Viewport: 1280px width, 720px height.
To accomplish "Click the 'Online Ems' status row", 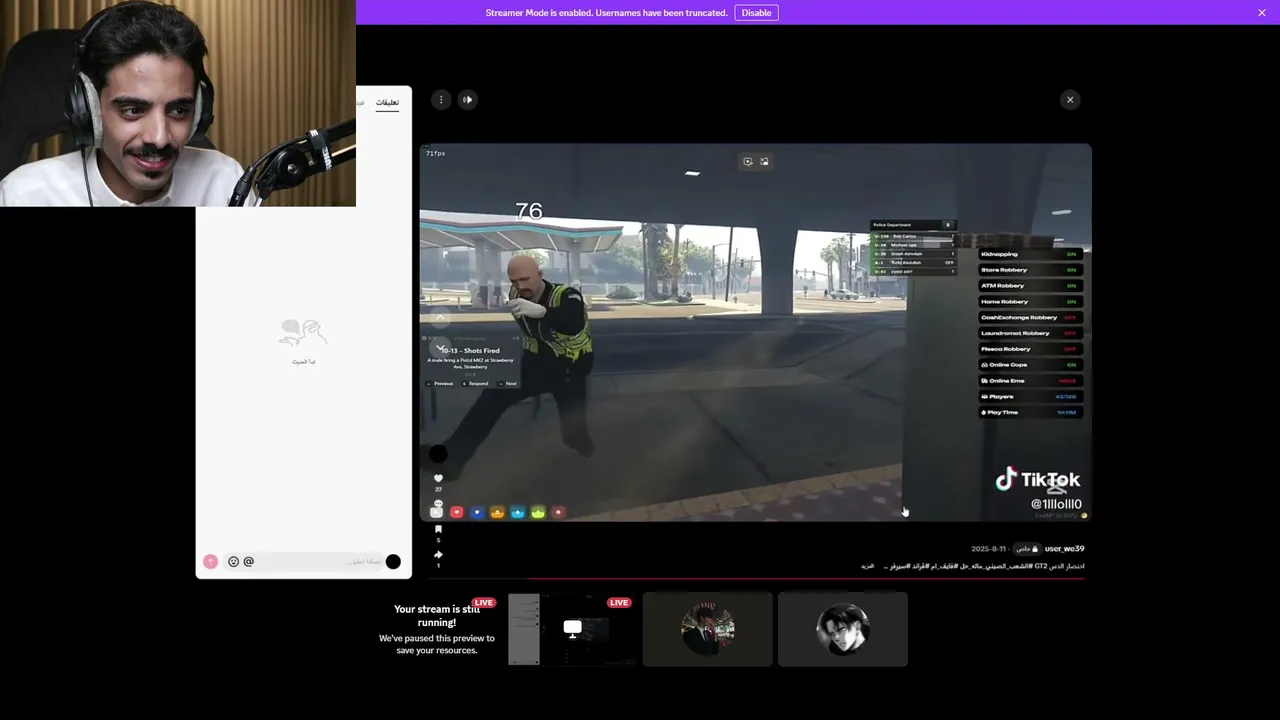I will [1031, 381].
